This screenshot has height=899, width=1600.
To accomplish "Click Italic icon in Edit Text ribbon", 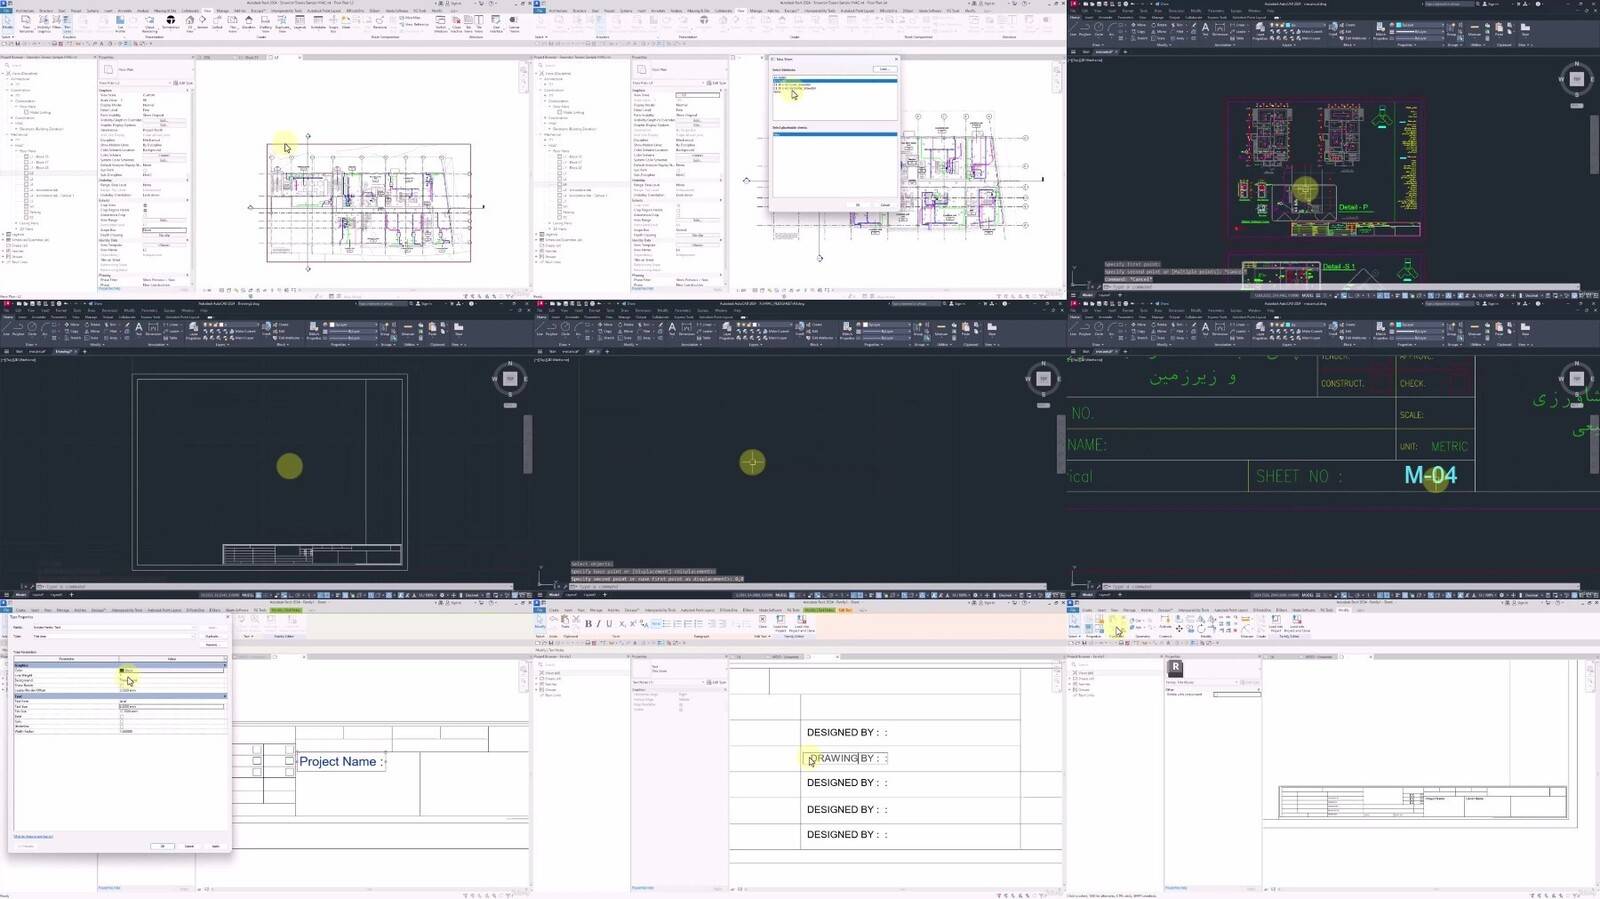I will click(598, 624).
